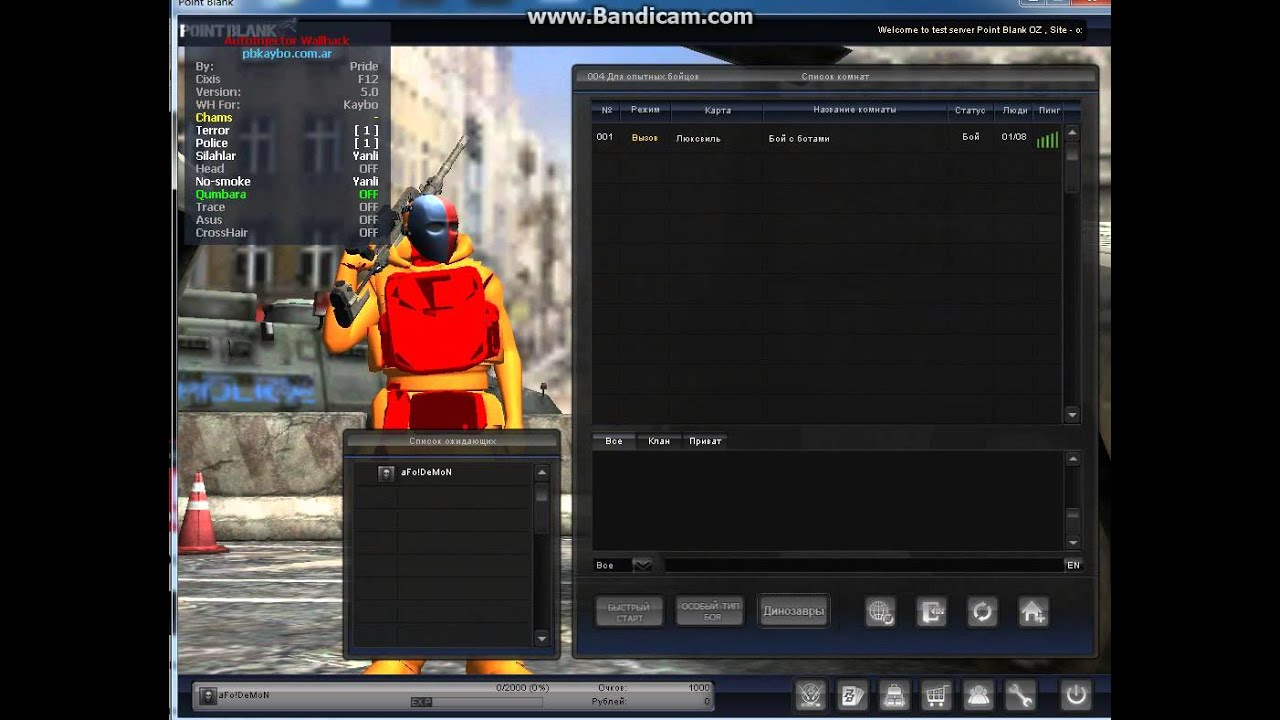Sort rooms by Карта column header
This screenshot has width=1280, height=720.
(717, 110)
